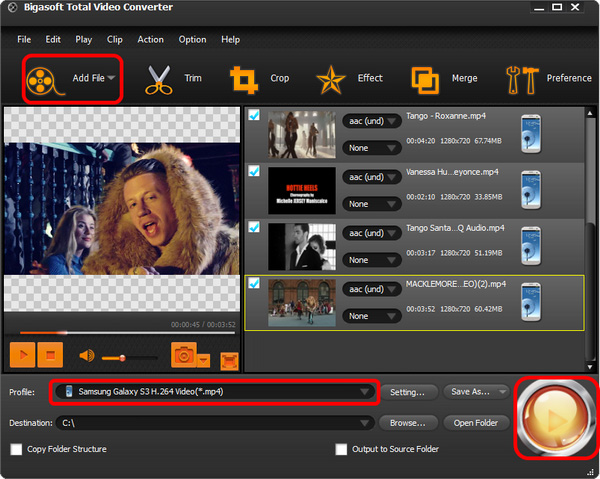Image resolution: width=600 pixels, height=479 pixels.
Task: Expand the Add File dropdown arrow
Action: tap(111, 78)
